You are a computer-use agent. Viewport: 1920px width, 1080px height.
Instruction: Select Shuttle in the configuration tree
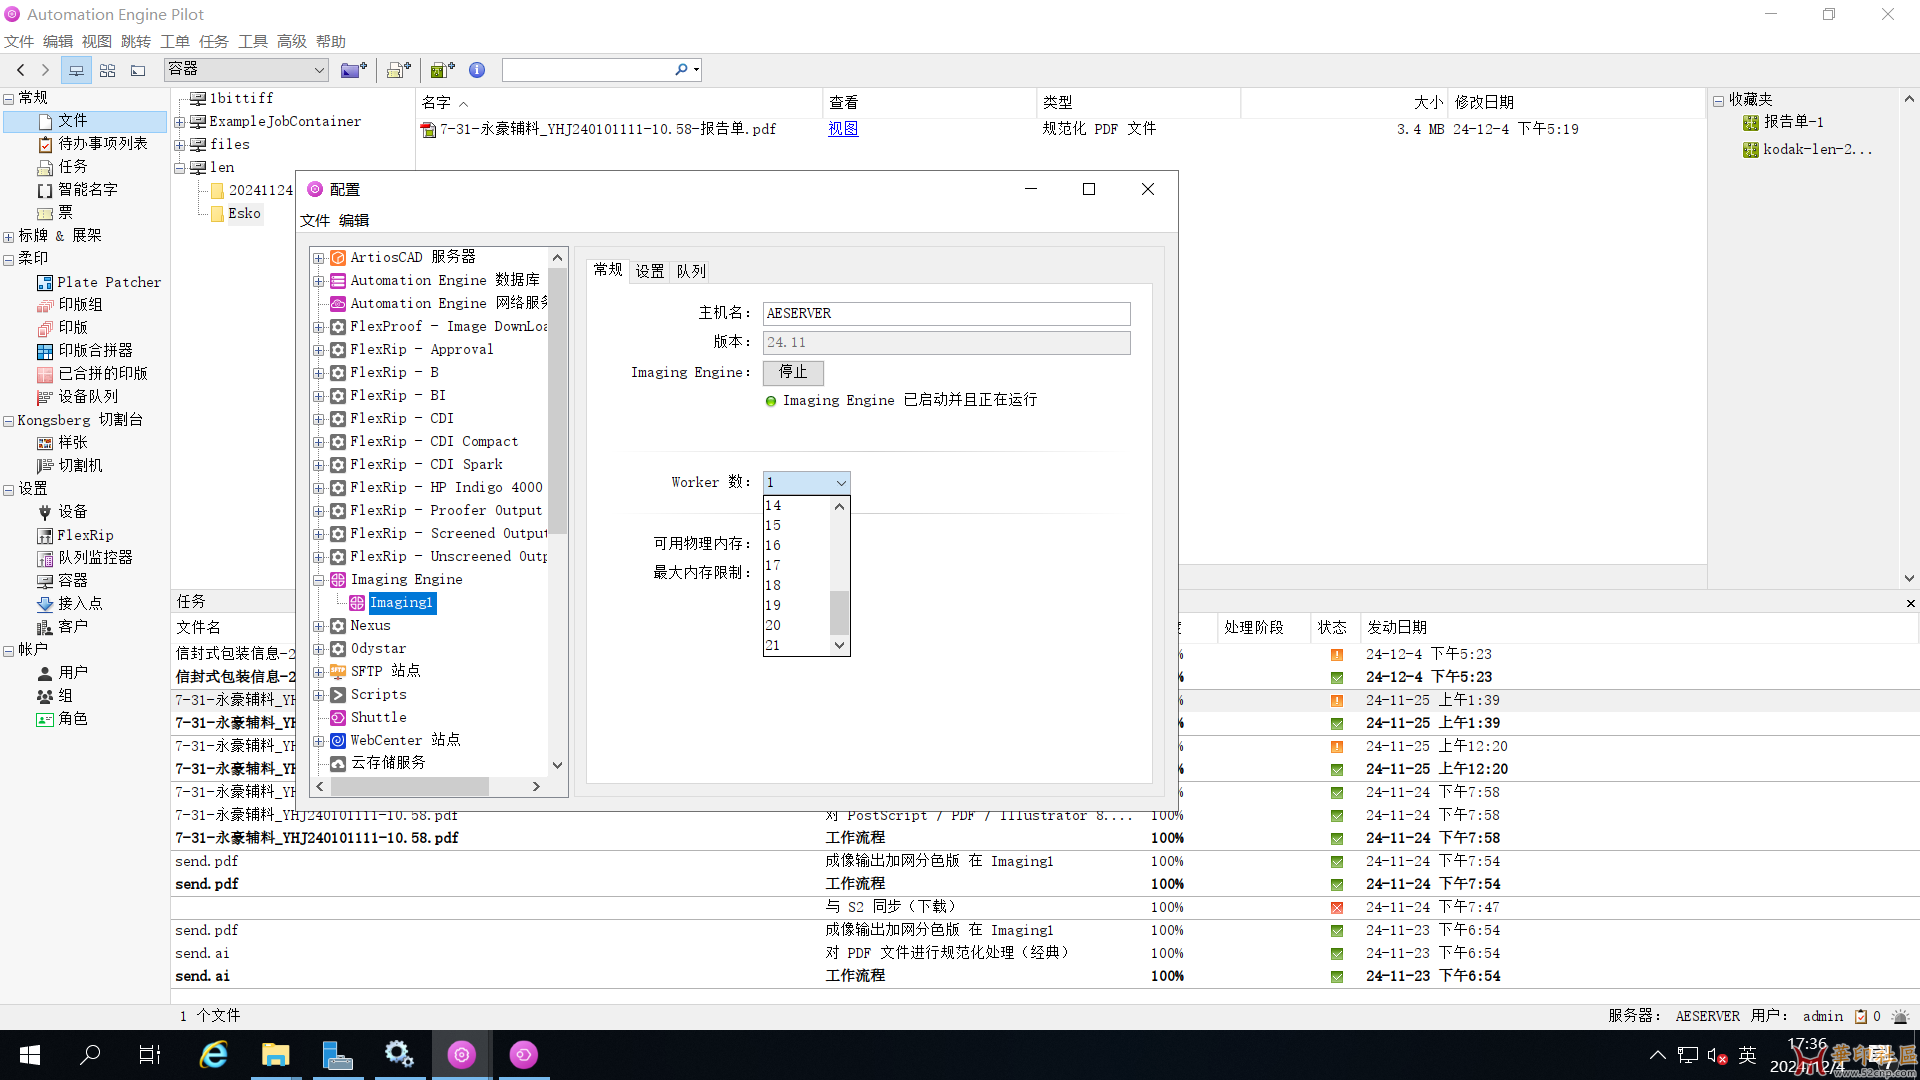(x=378, y=717)
